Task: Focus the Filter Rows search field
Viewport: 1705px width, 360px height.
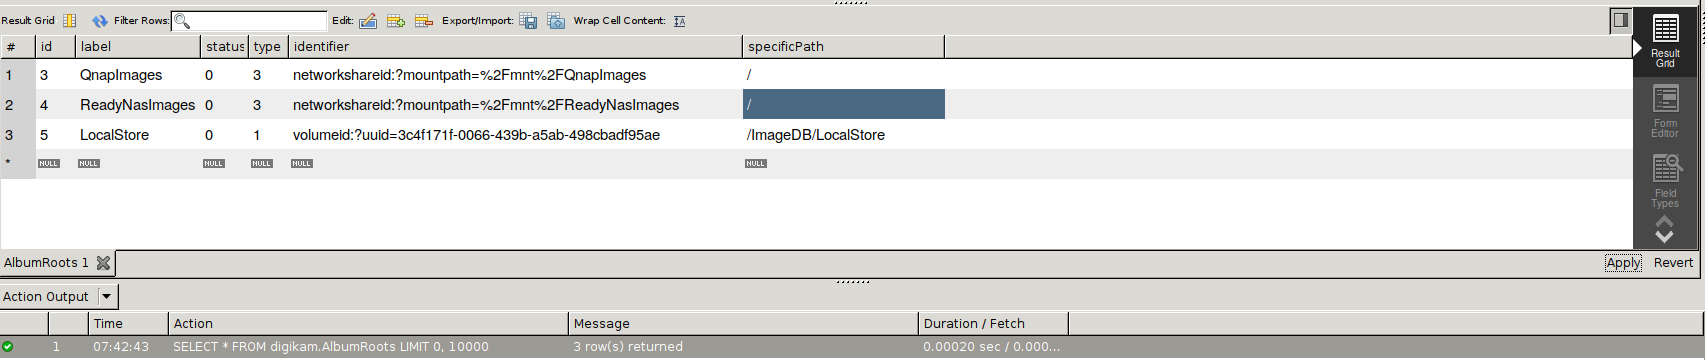Action: coord(249,20)
